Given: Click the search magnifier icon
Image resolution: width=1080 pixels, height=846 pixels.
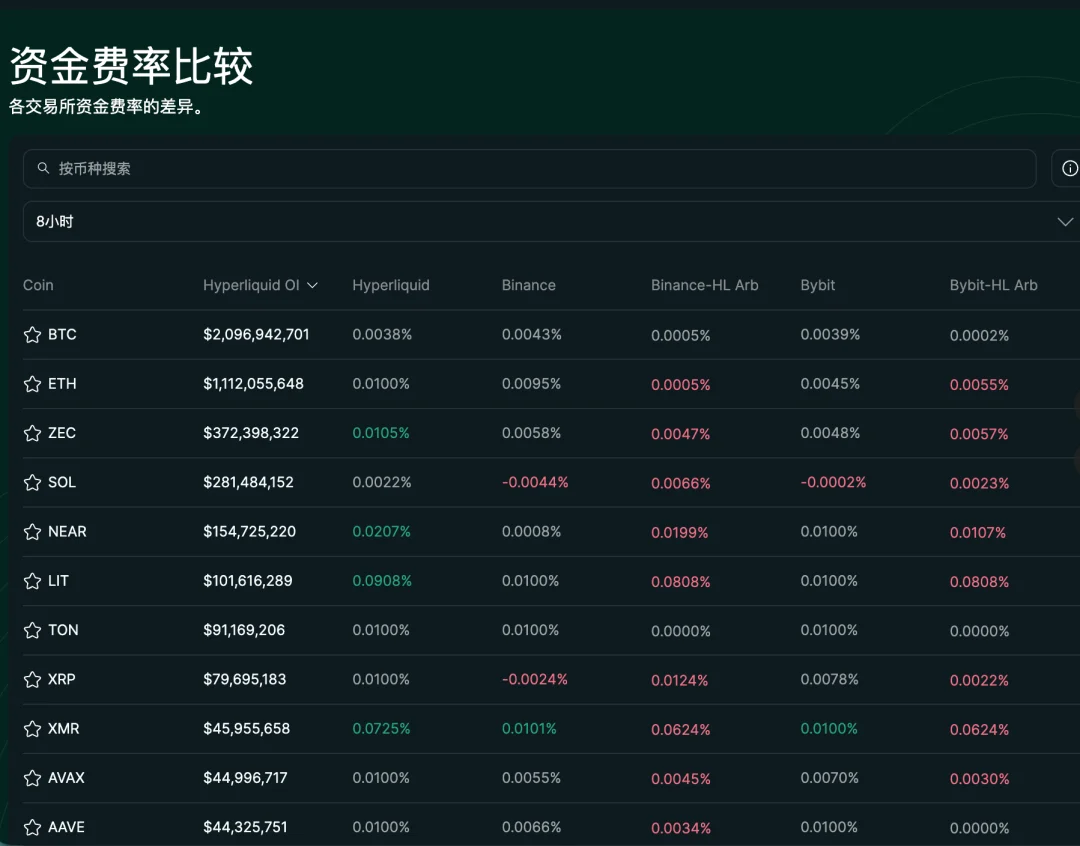Looking at the screenshot, I should 43,168.
